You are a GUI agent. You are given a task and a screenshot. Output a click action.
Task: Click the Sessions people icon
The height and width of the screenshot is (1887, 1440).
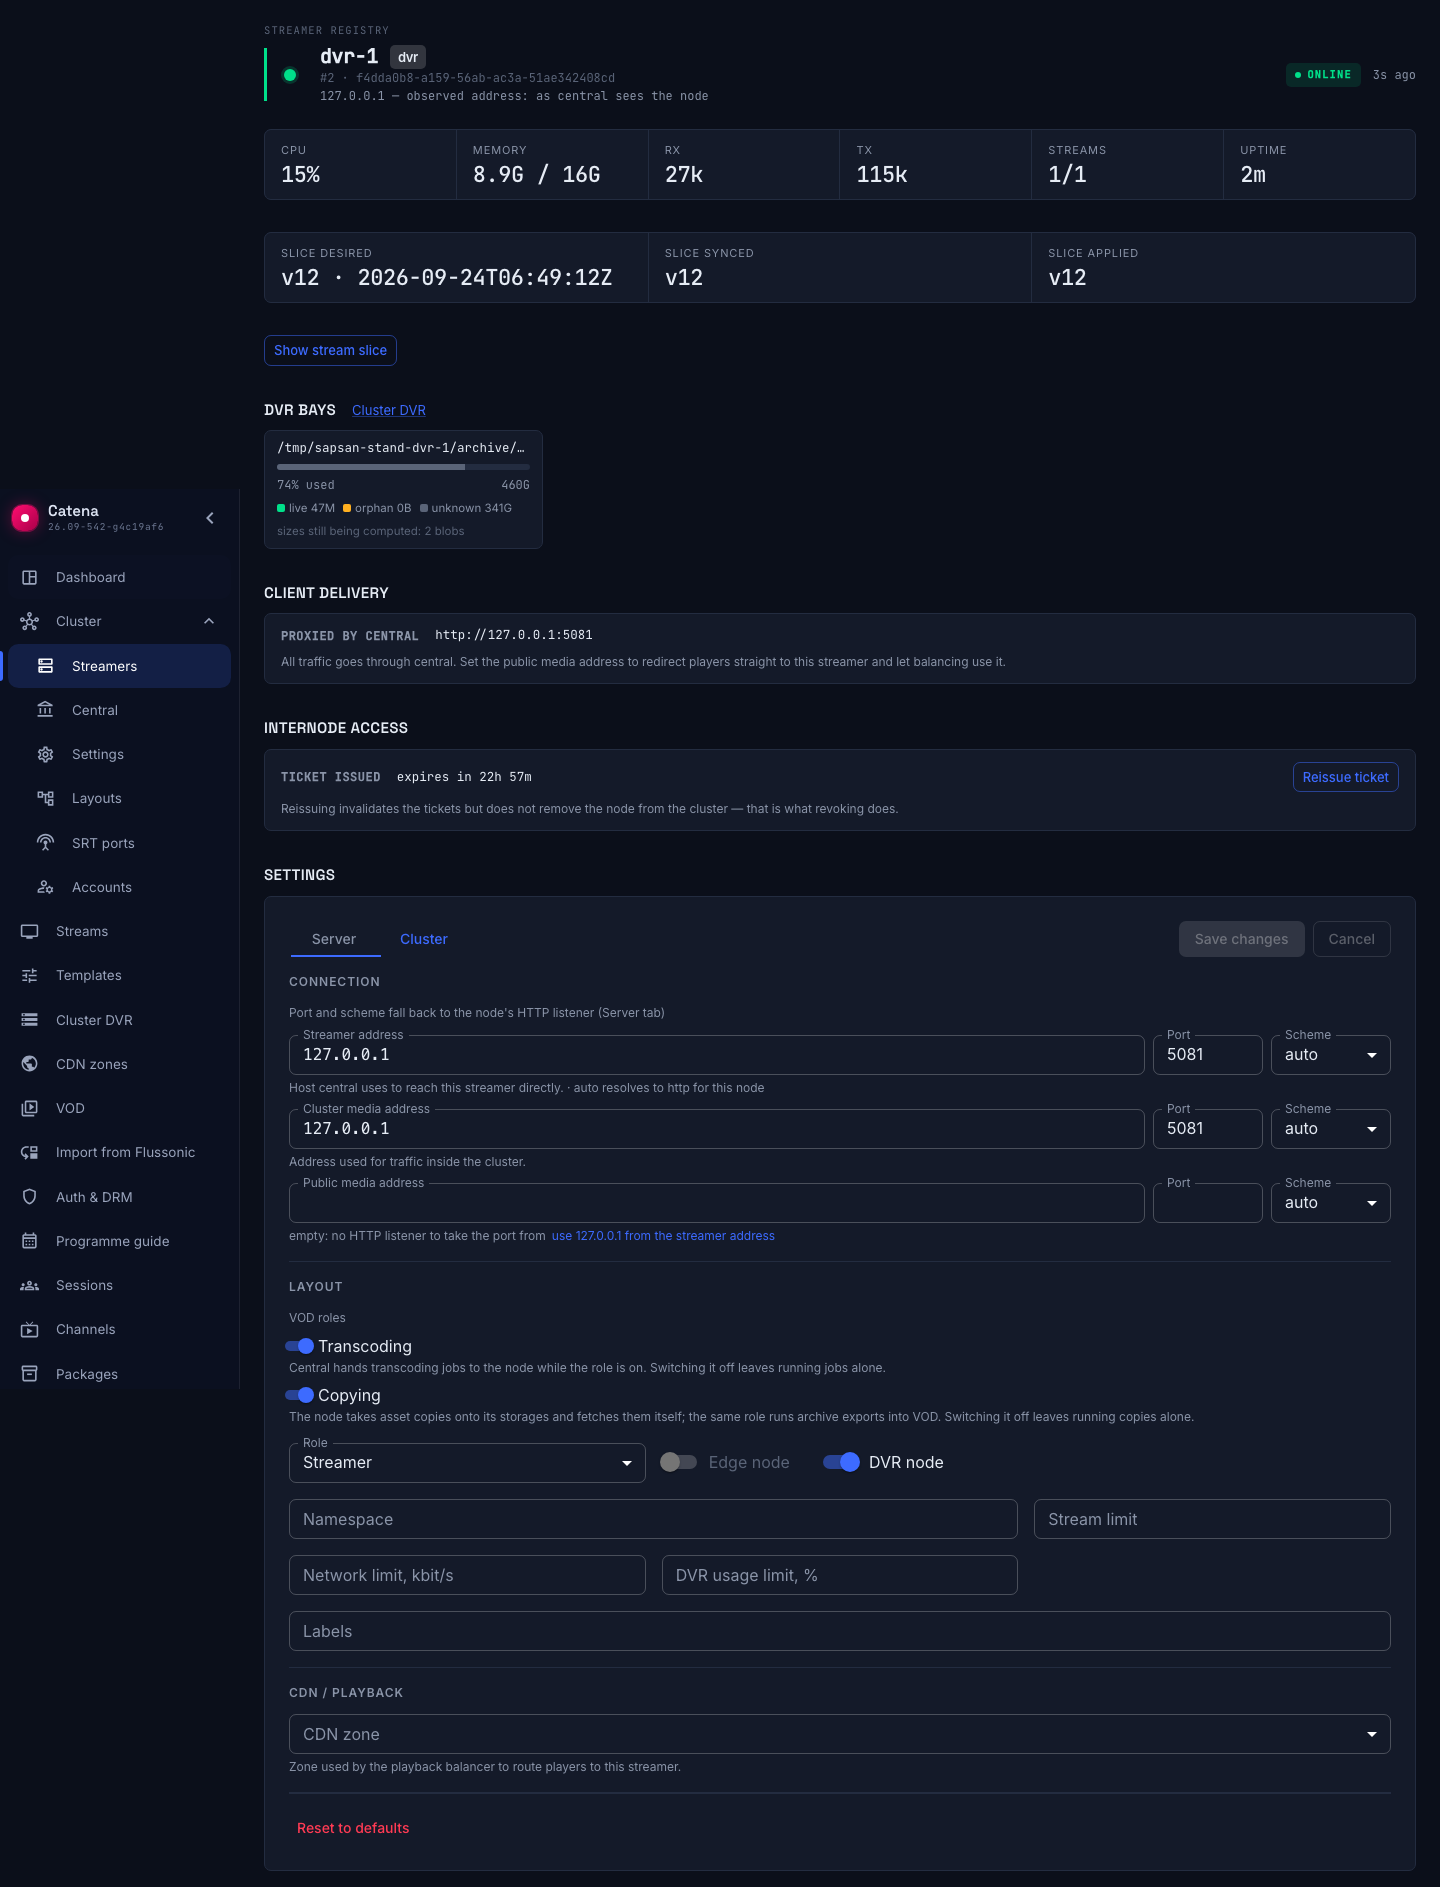point(30,1285)
